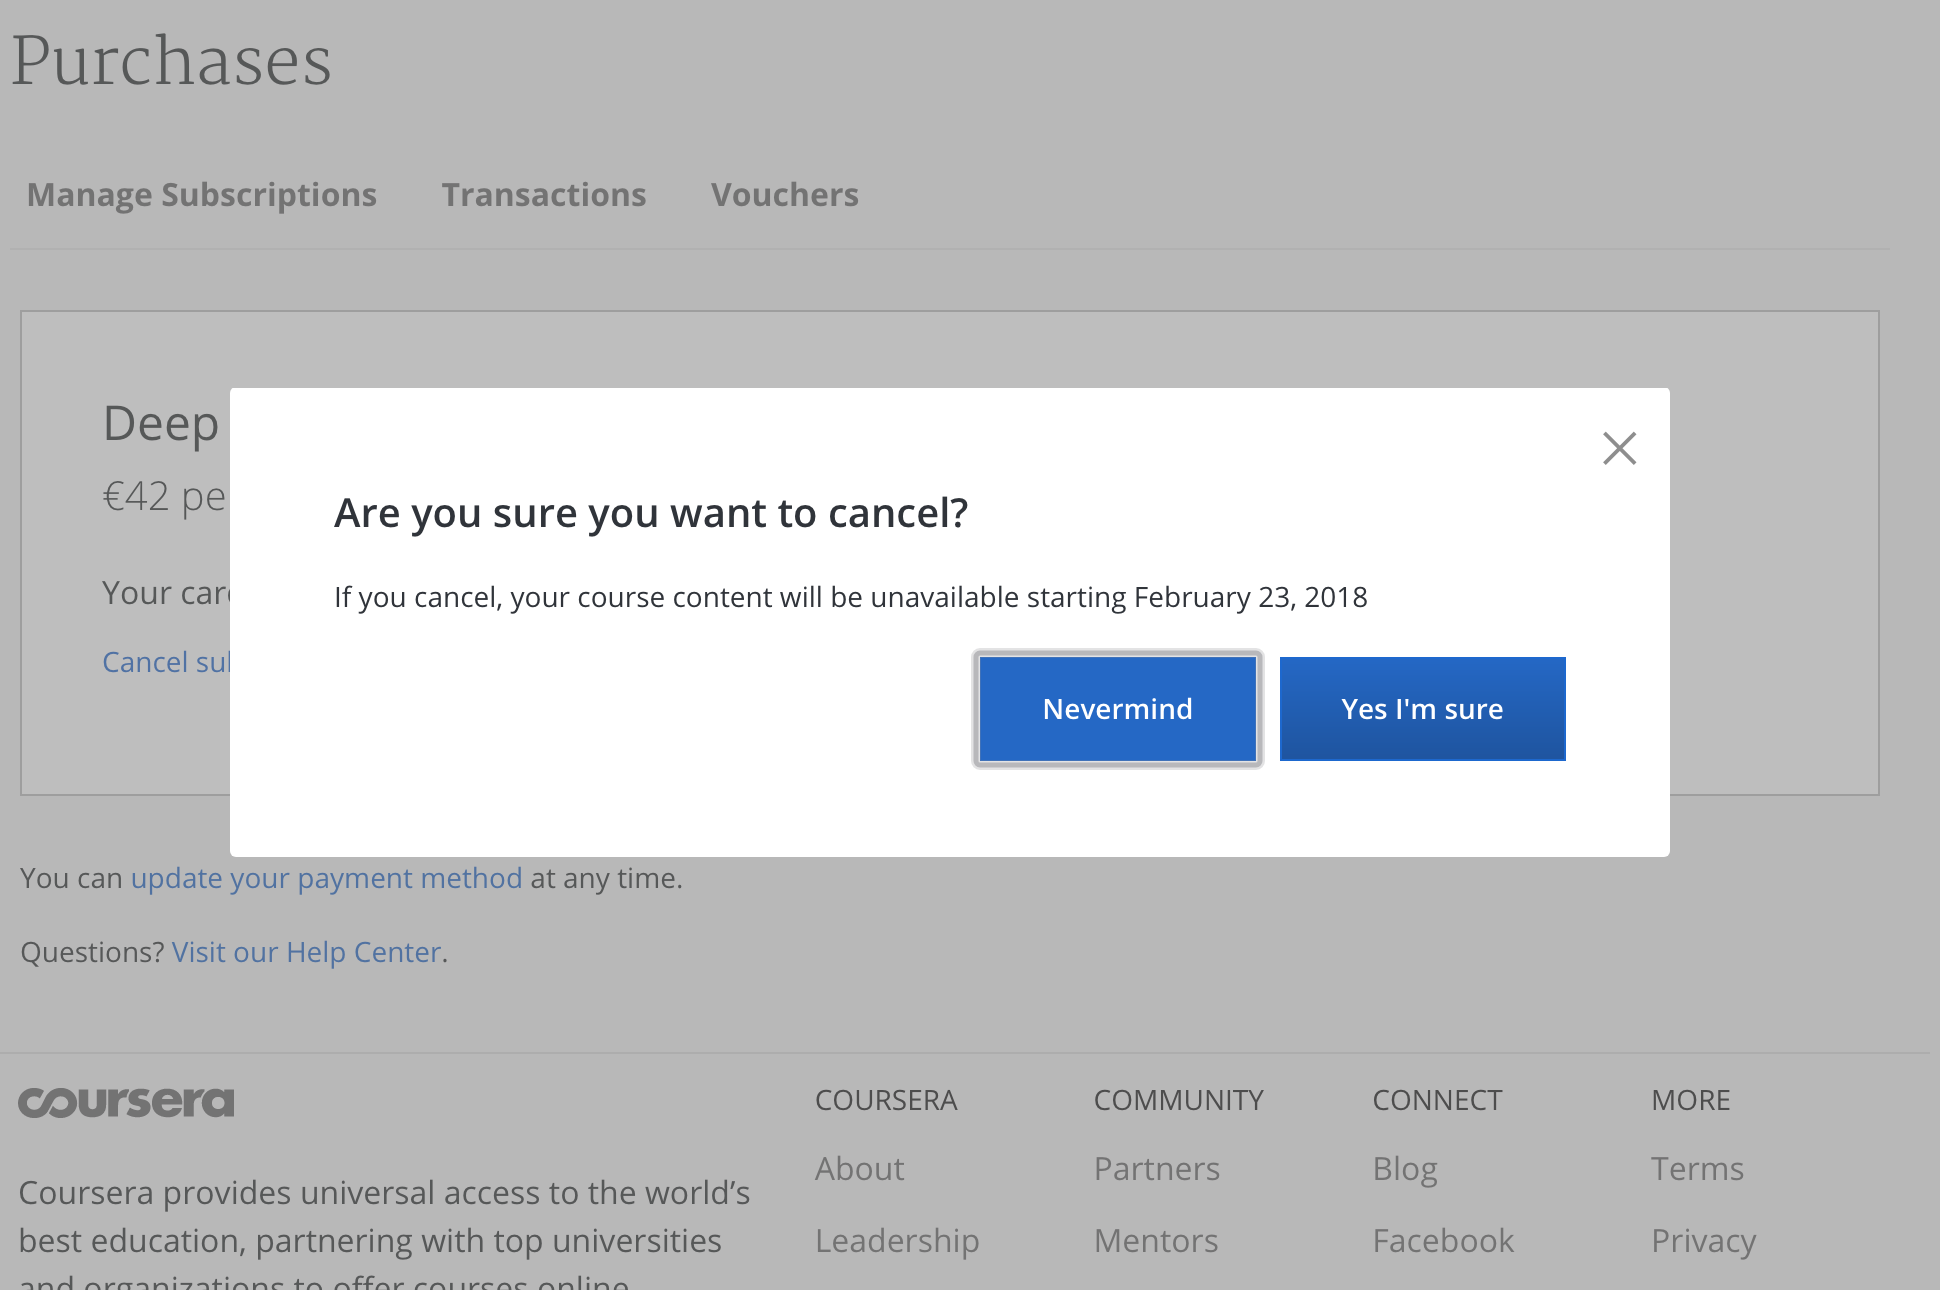The image size is (1940, 1290).
Task: View Coursera Terms page
Action: point(1698,1169)
